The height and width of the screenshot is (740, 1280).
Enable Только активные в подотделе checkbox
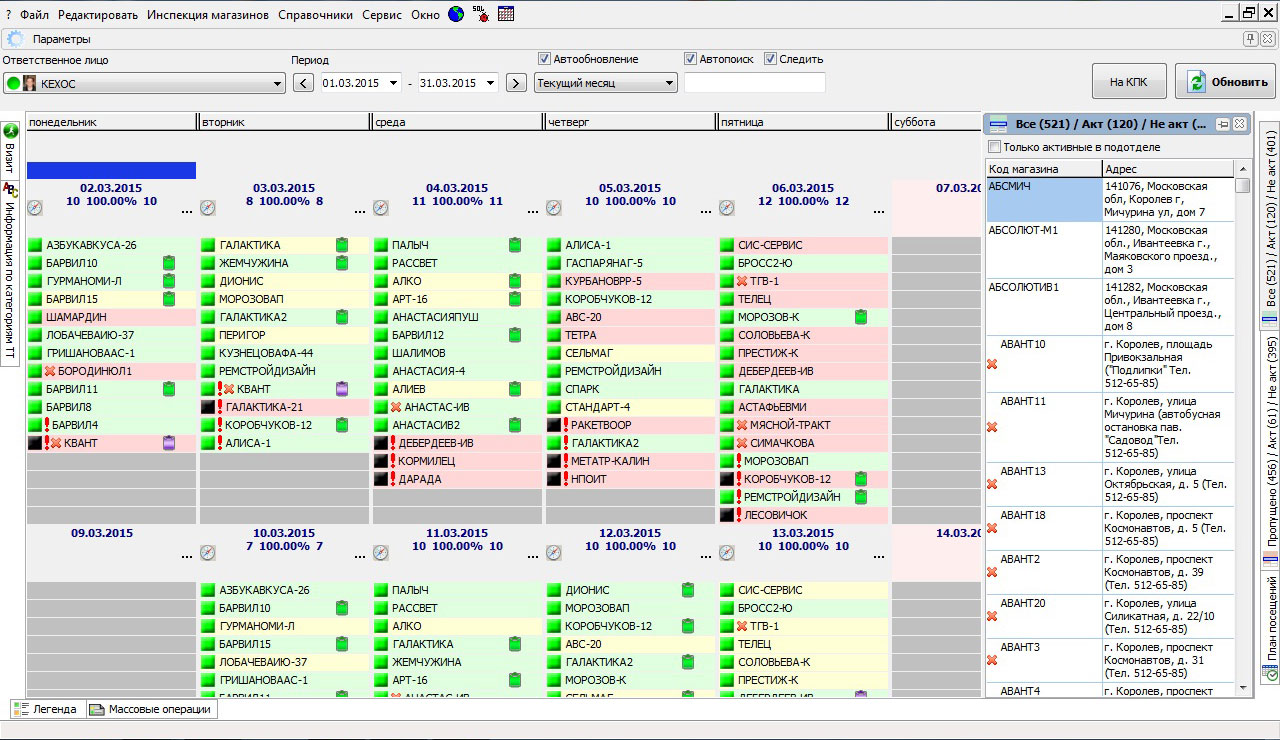click(994, 147)
